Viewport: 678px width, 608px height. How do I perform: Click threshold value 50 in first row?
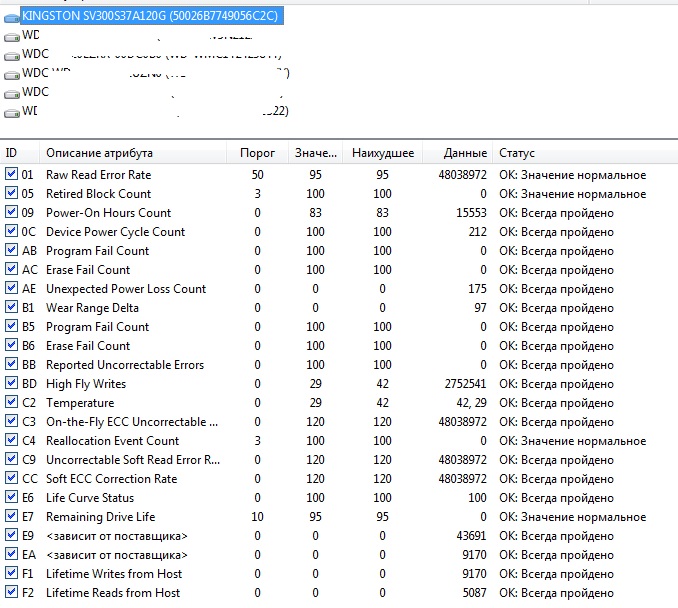point(257,175)
